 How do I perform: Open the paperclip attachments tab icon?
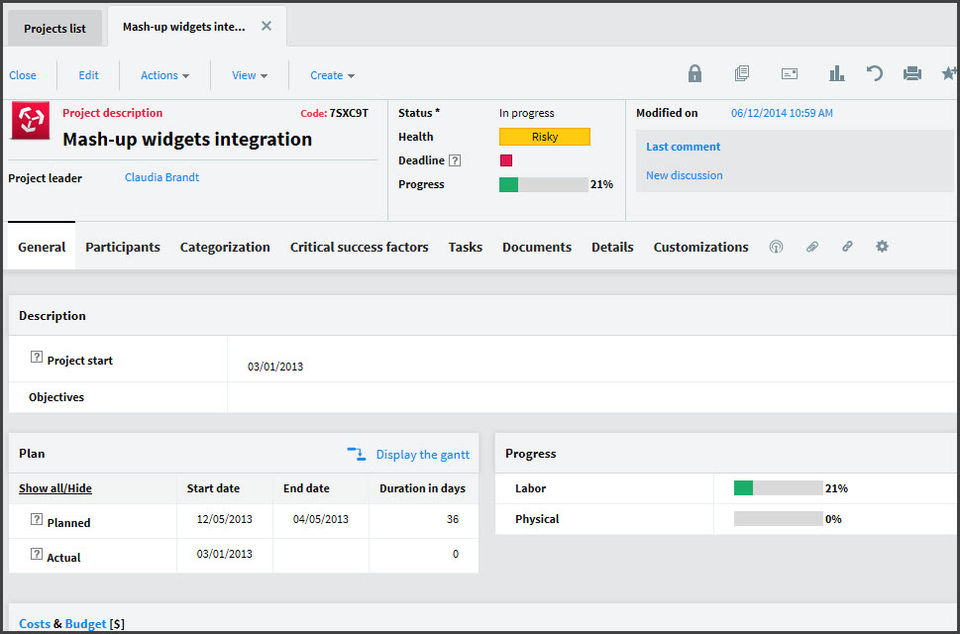tap(812, 247)
